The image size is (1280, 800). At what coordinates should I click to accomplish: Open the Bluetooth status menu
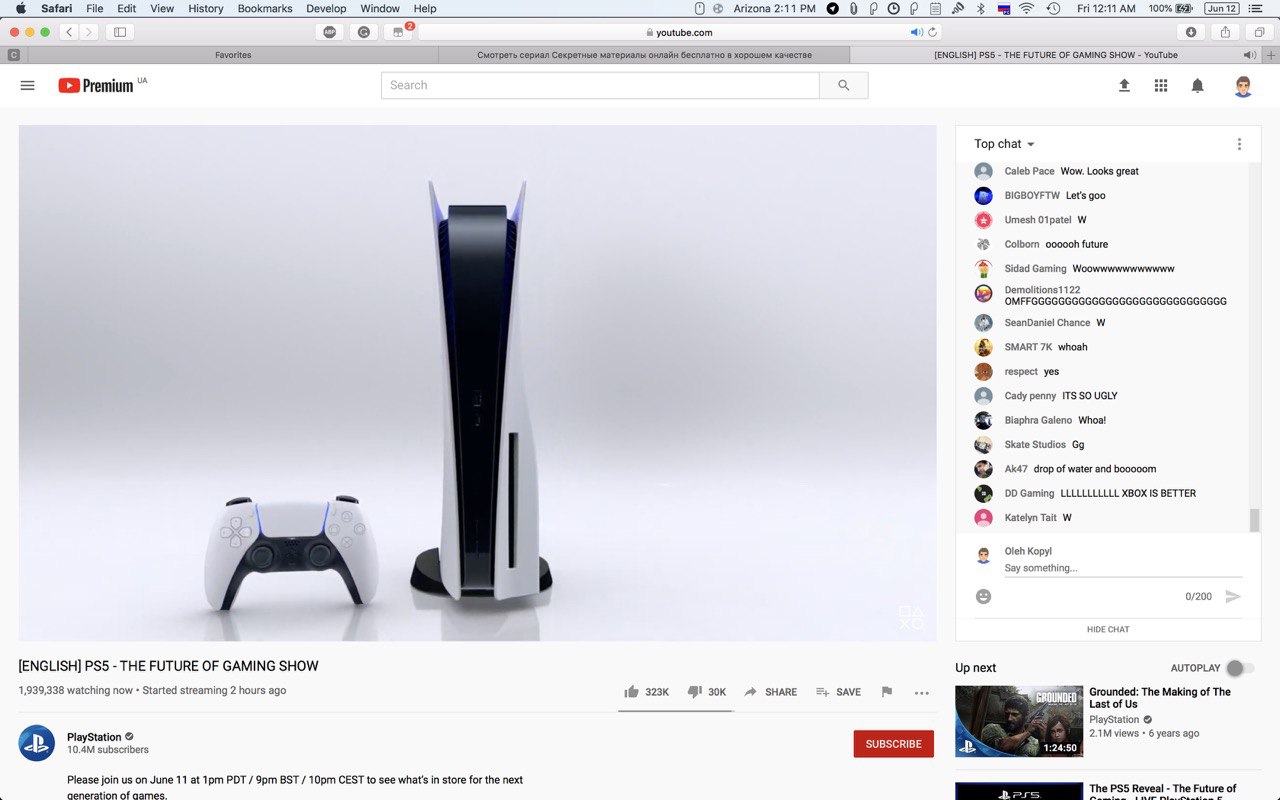(980, 8)
